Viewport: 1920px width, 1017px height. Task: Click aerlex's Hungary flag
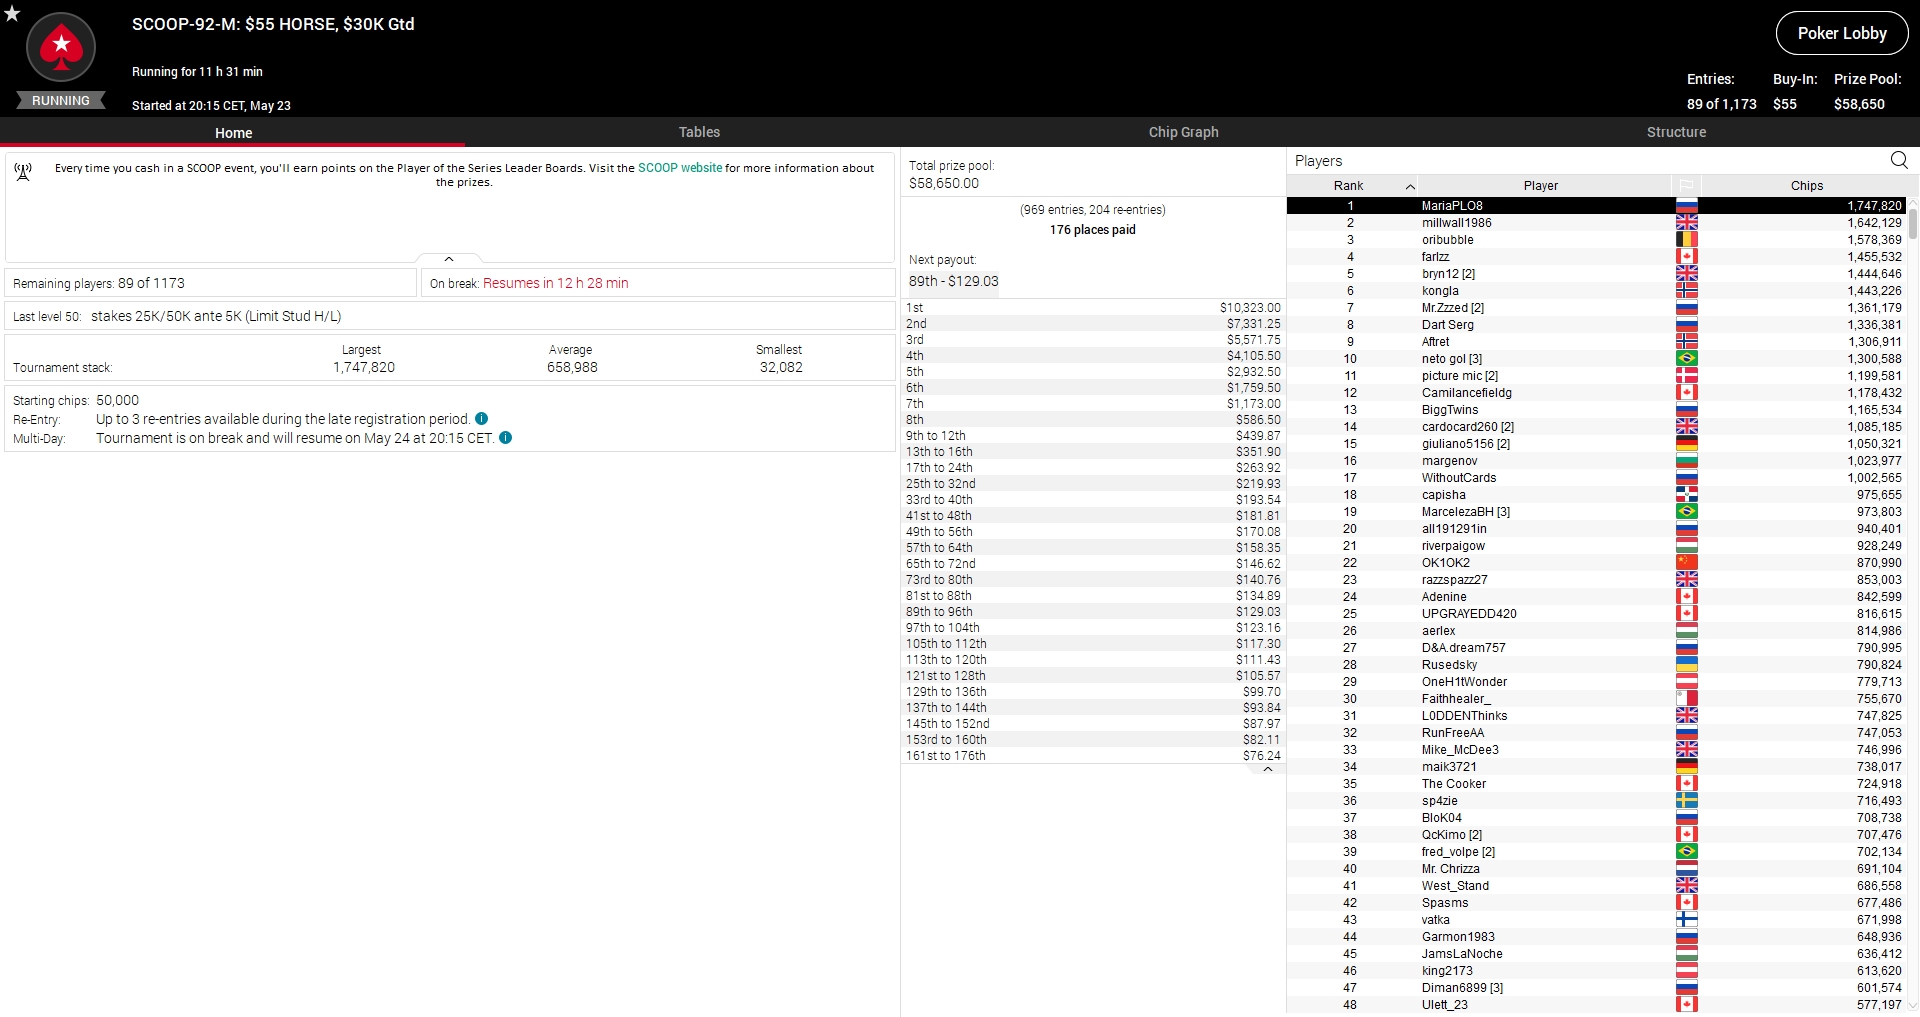pyautogui.click(x=1686, y=631)
